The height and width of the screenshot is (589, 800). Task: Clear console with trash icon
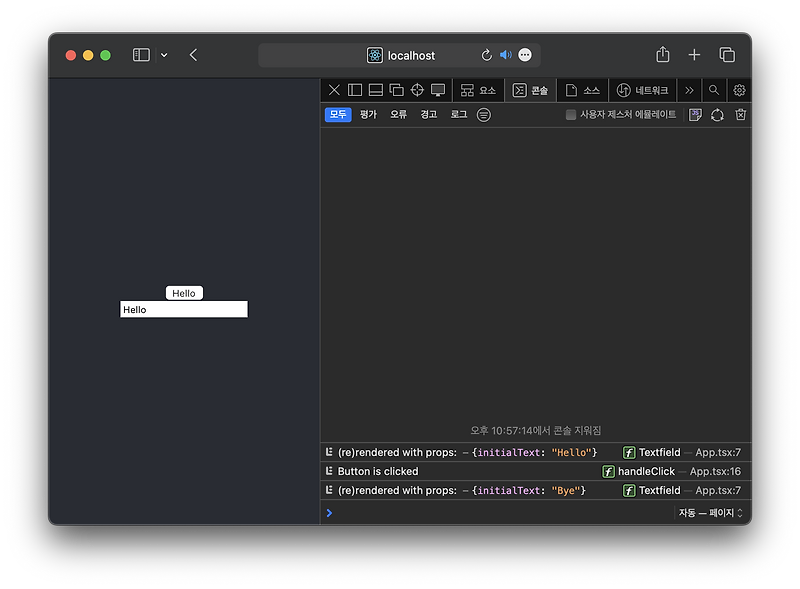(x=741, y=115)
